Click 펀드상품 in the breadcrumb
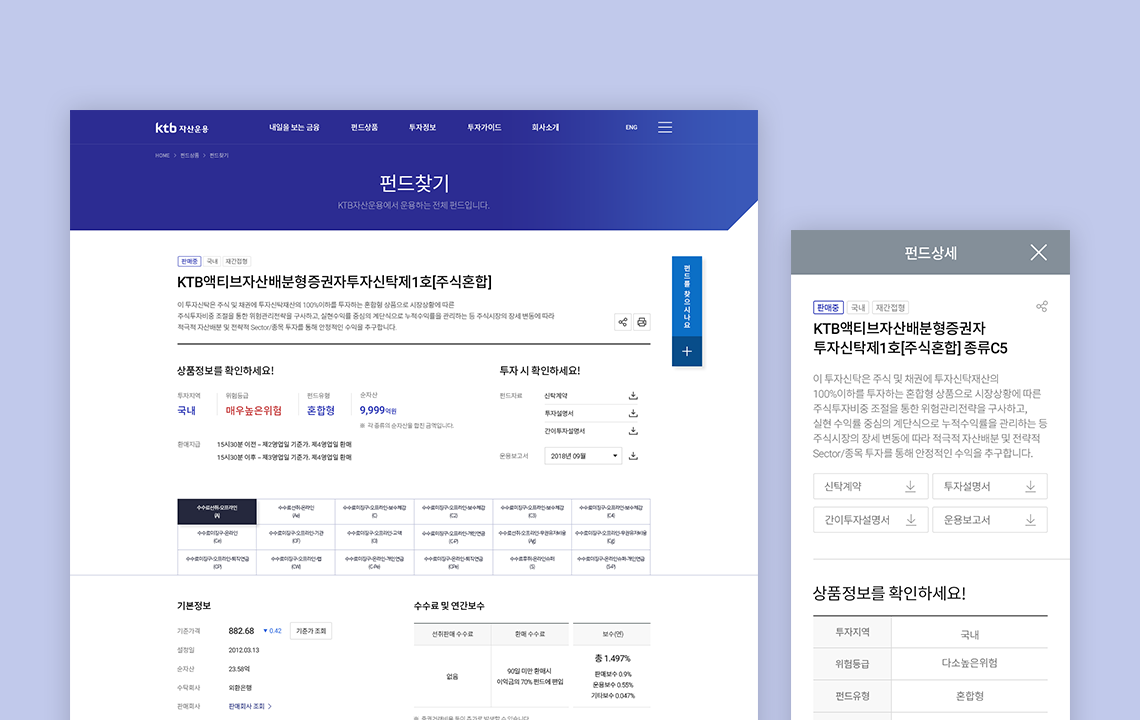 click(x=190, y=156)
